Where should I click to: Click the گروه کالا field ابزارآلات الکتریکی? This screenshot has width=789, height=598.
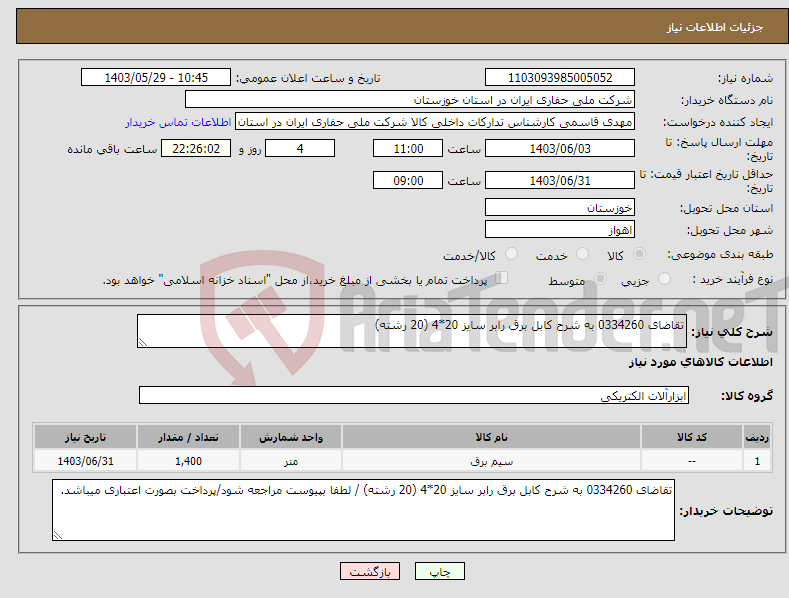click(414, 396)
